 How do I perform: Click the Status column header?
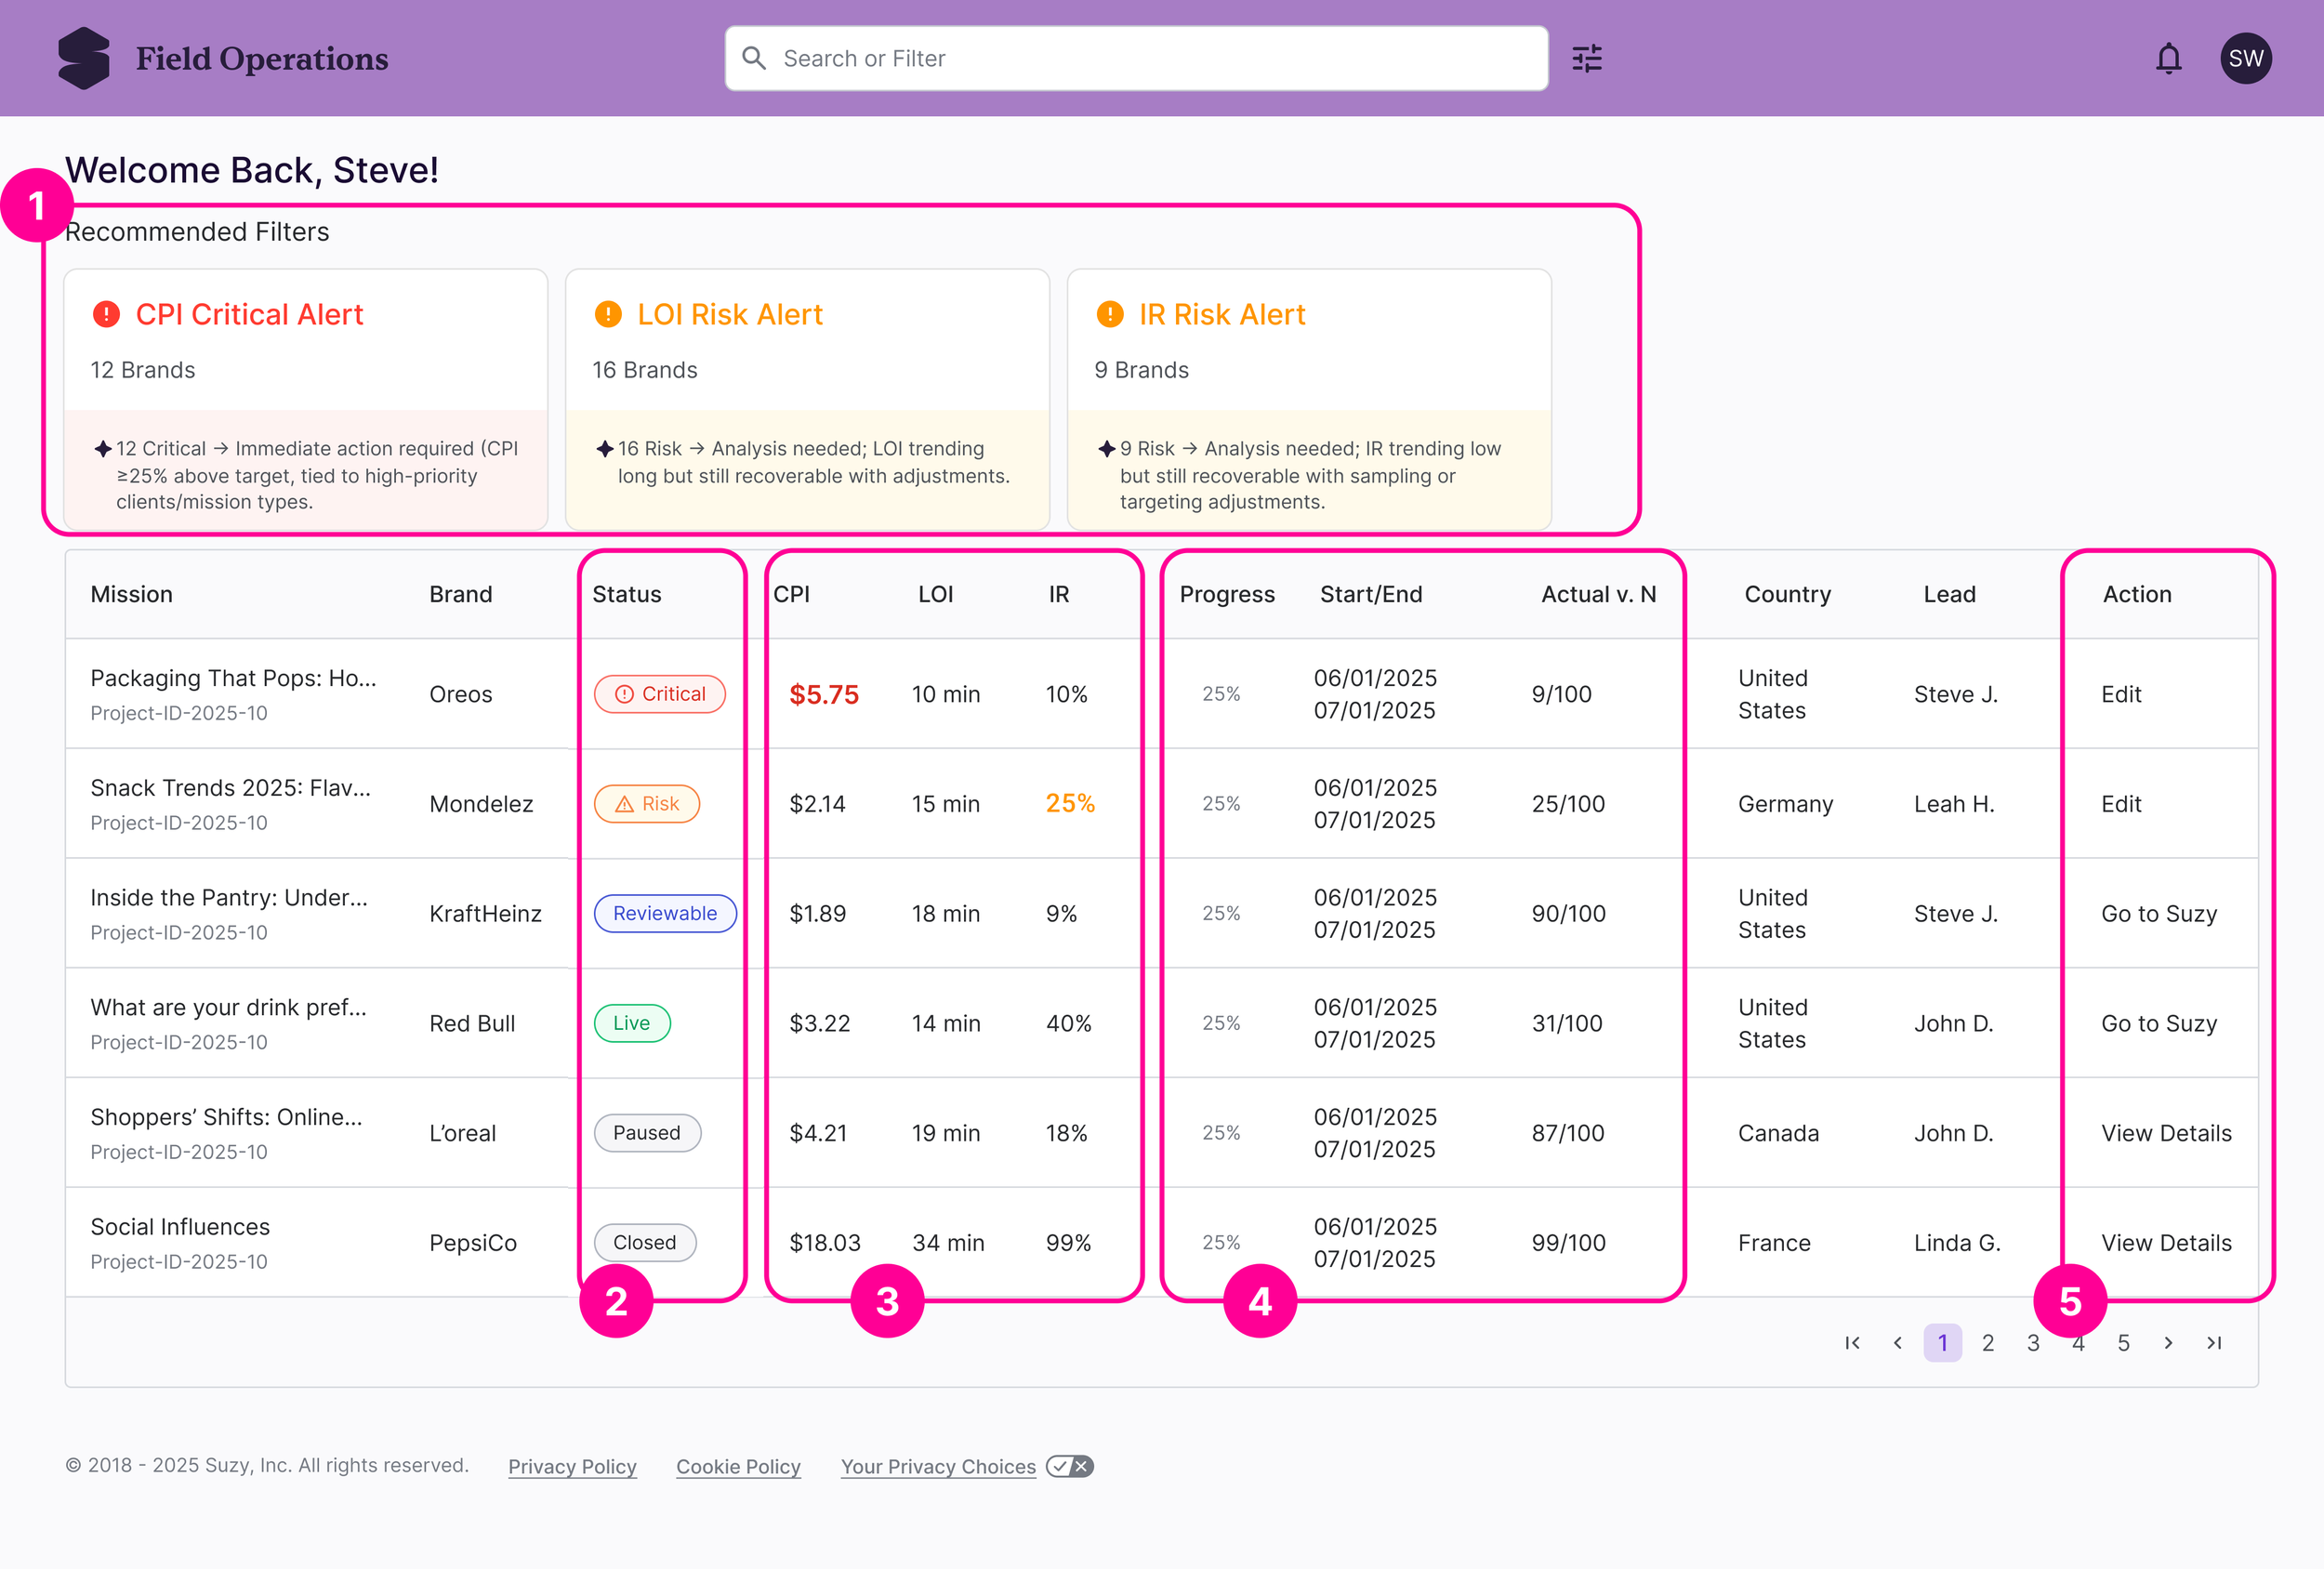[x=627, y=594]
